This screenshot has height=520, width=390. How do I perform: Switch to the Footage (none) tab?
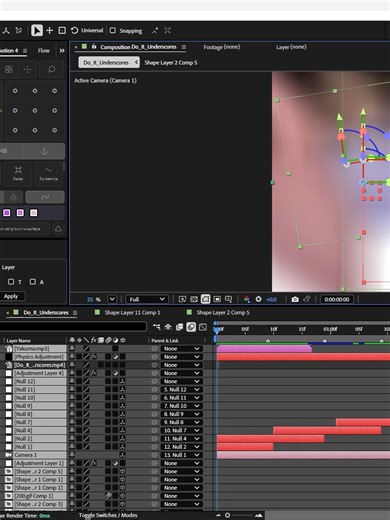point(222,47)
